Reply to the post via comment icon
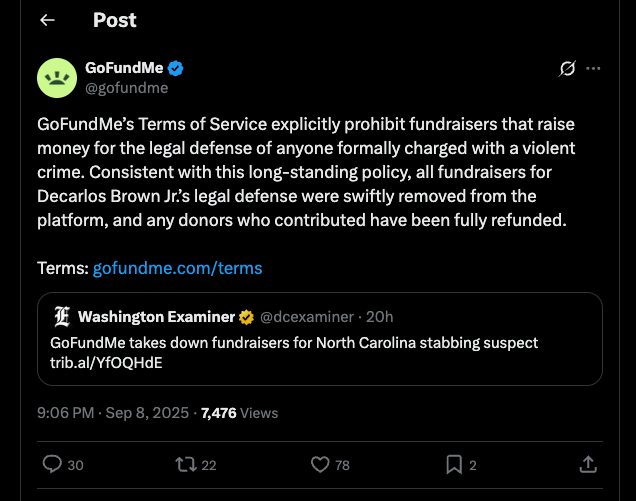 click(52, 464)
